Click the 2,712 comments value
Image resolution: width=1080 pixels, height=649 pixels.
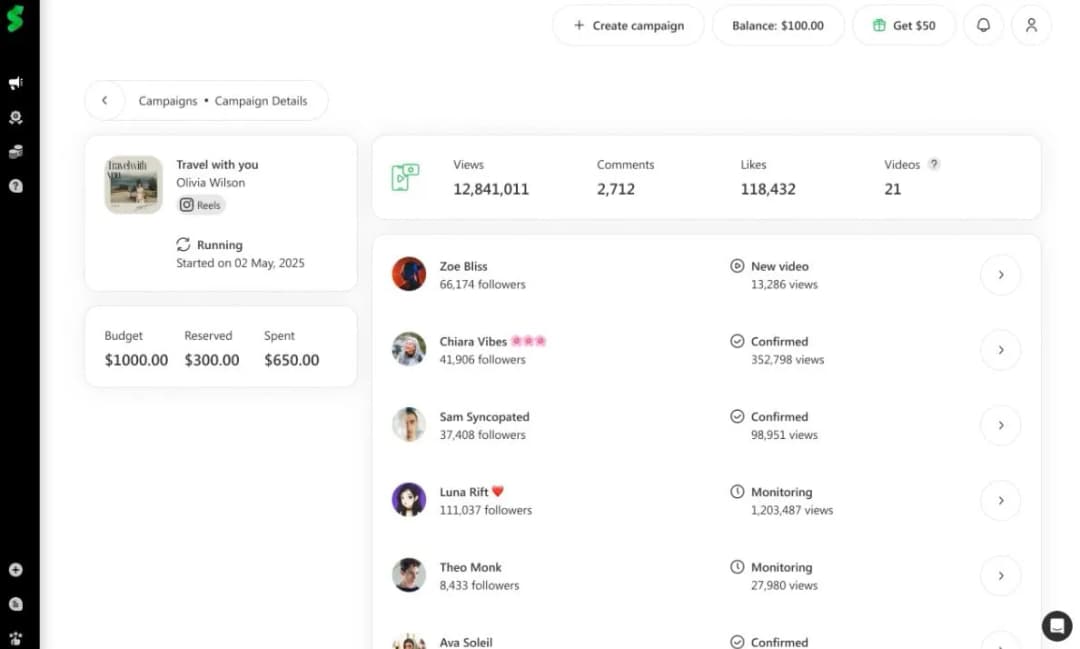click(x=616, y=189)
